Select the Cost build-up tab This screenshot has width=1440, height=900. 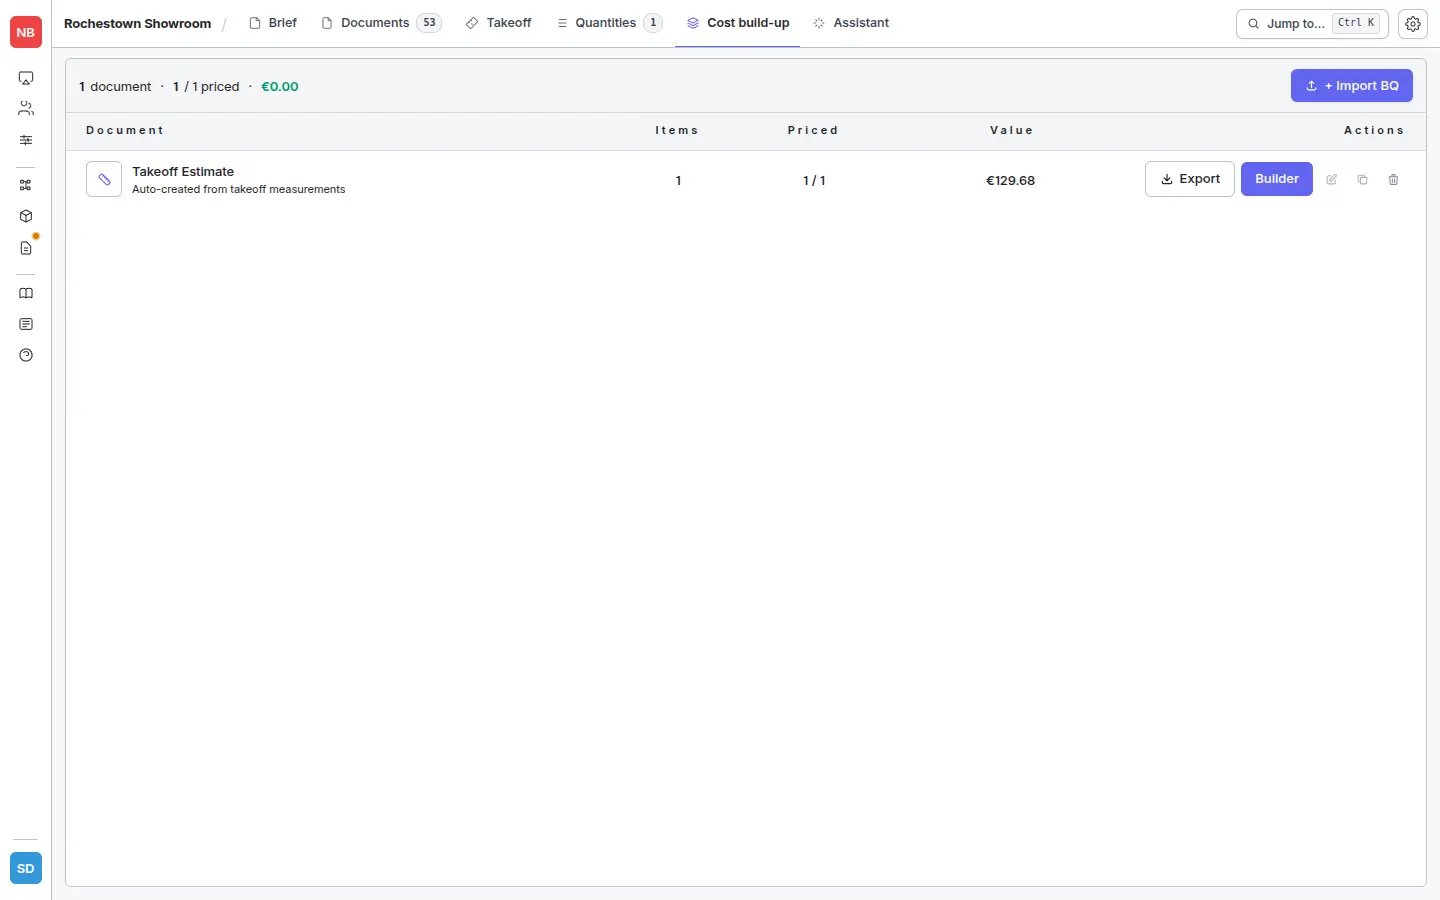click(x=738, y=23)
